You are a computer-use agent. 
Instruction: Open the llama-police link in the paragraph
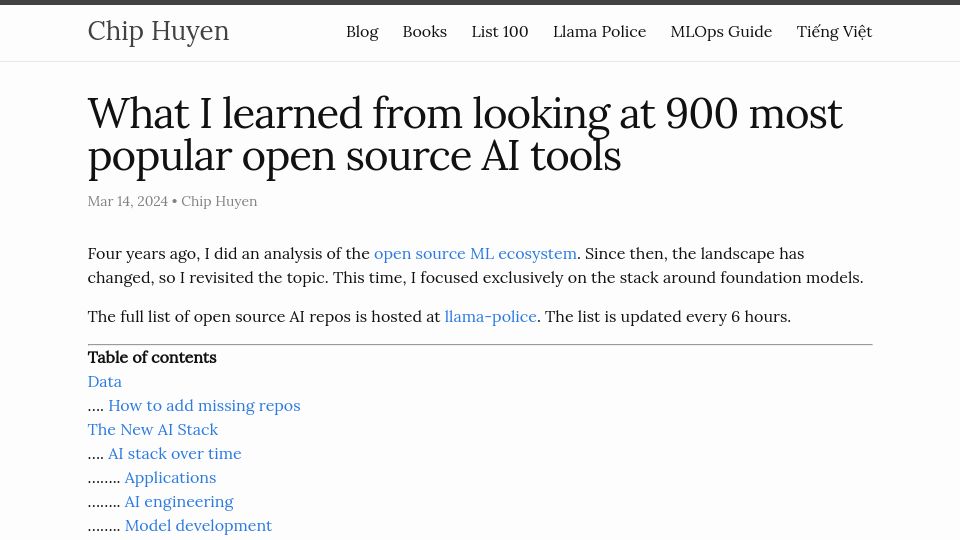pos(490,317)
